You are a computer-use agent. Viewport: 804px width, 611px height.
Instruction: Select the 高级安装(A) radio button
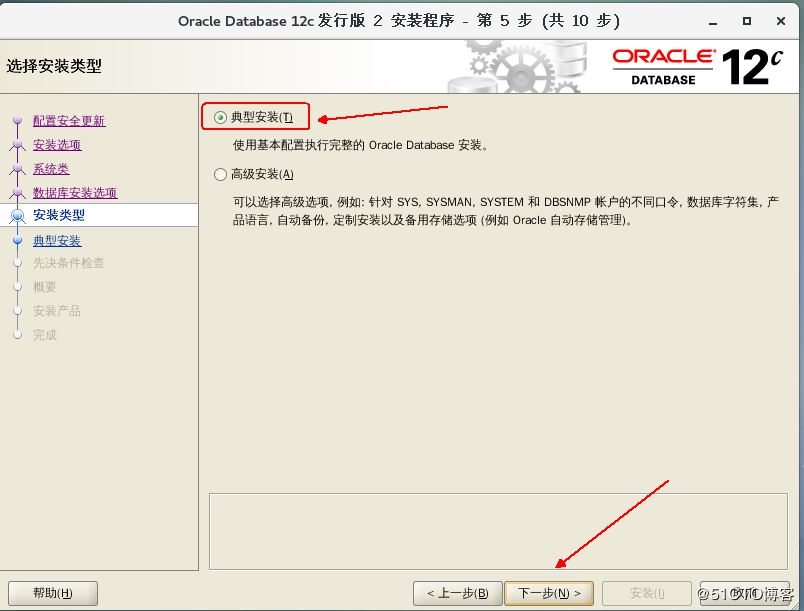[x=221, y=174]
